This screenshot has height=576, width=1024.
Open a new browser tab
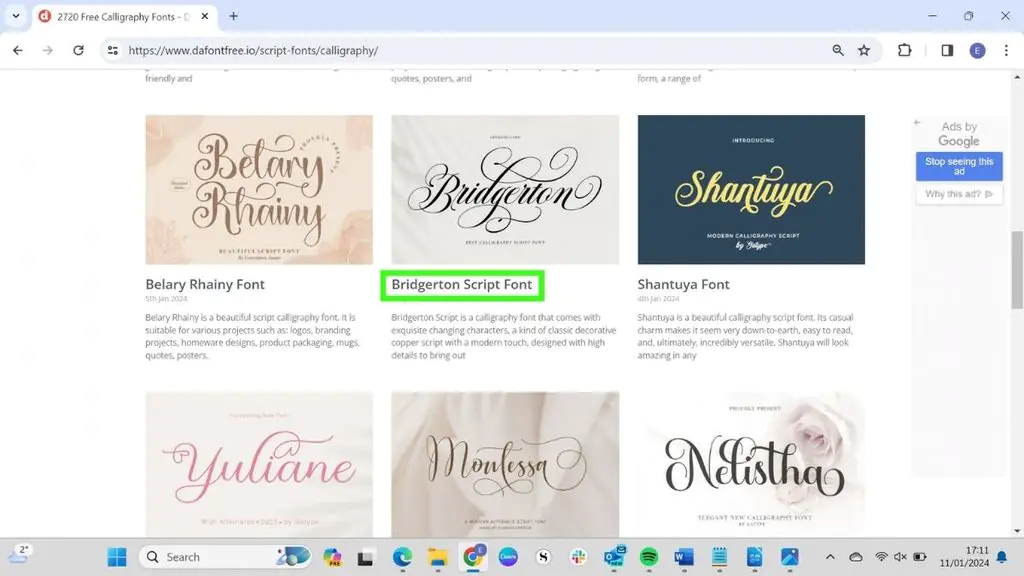(x=234, y=16)
